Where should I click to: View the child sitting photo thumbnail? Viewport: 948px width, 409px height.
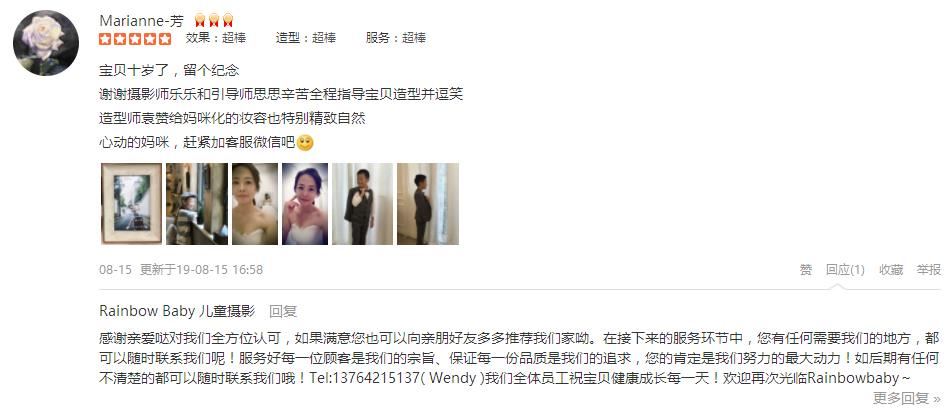[x=197, y=204]
